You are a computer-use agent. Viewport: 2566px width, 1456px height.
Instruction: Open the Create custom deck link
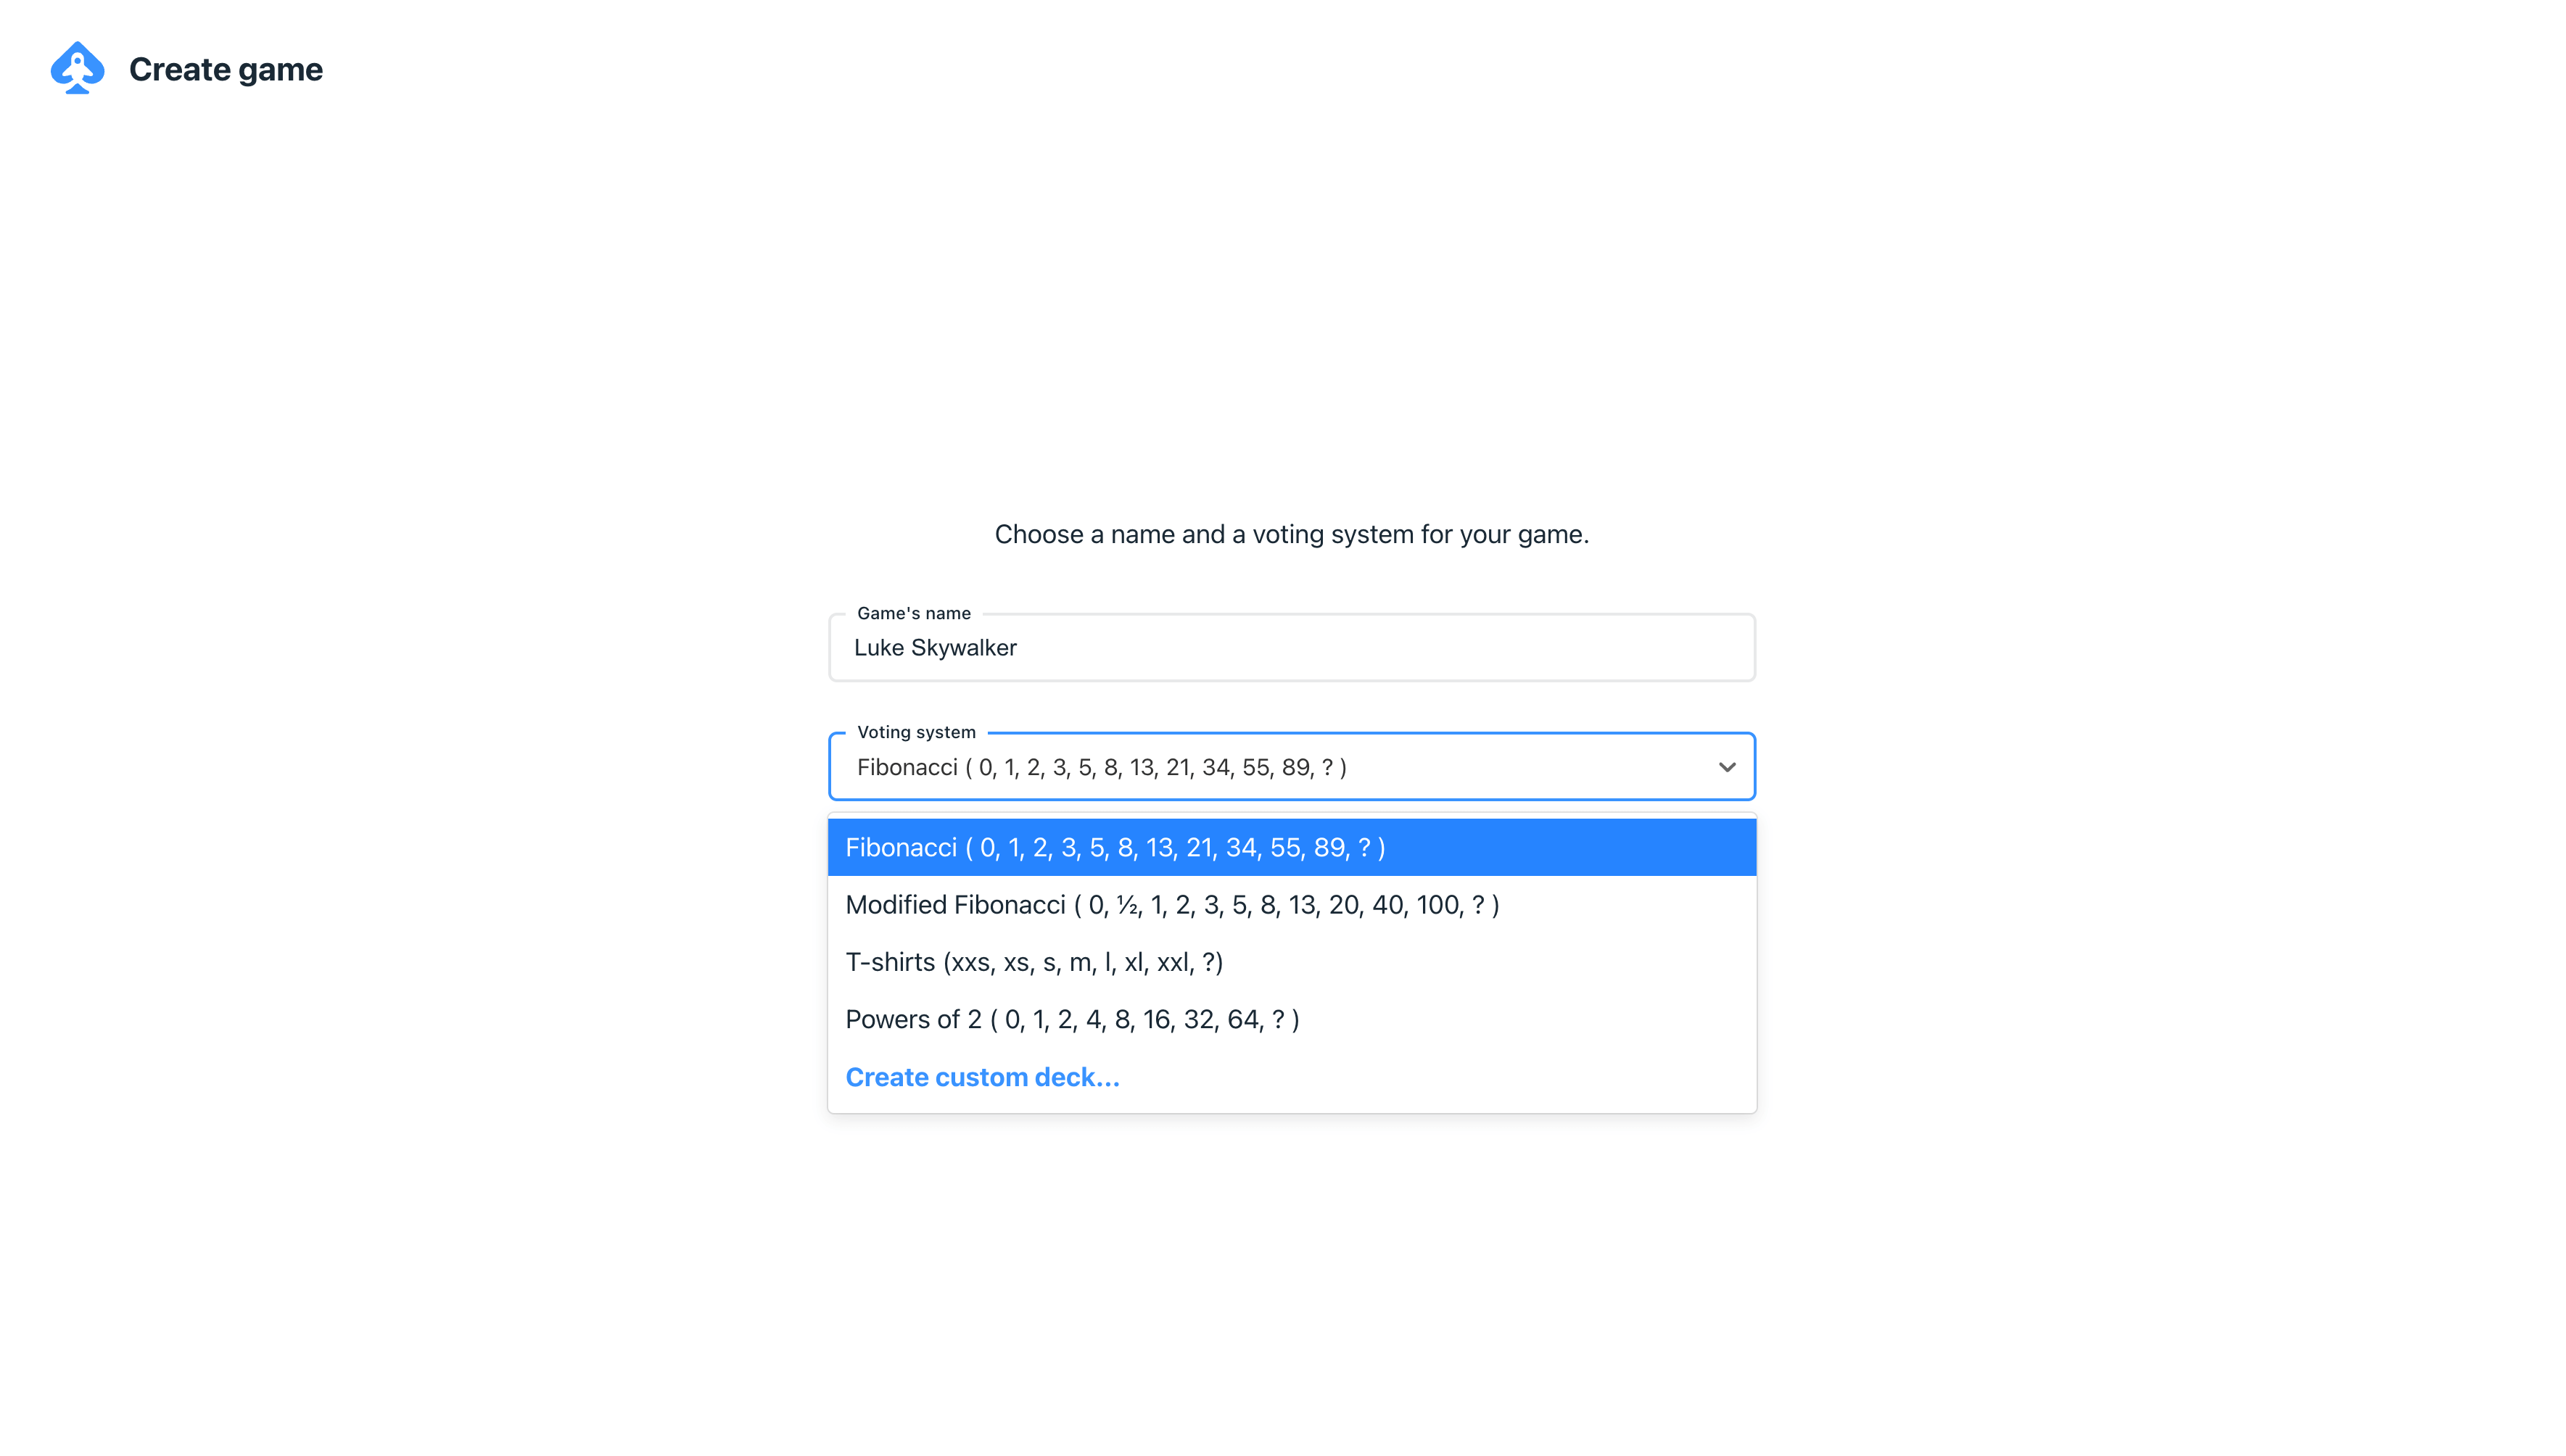pos(982,1077)
